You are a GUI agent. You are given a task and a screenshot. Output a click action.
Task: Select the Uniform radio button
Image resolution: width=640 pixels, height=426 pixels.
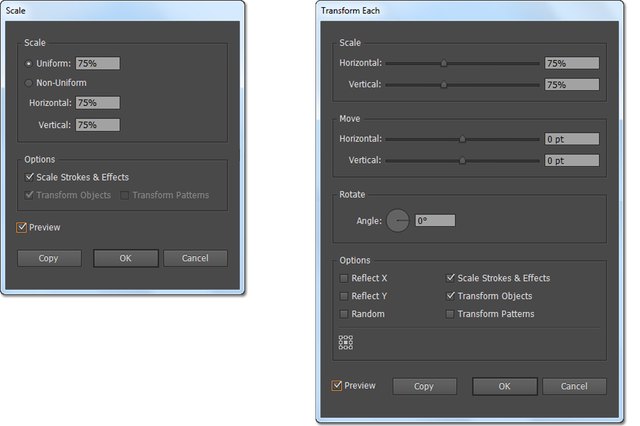click(29, 64)
